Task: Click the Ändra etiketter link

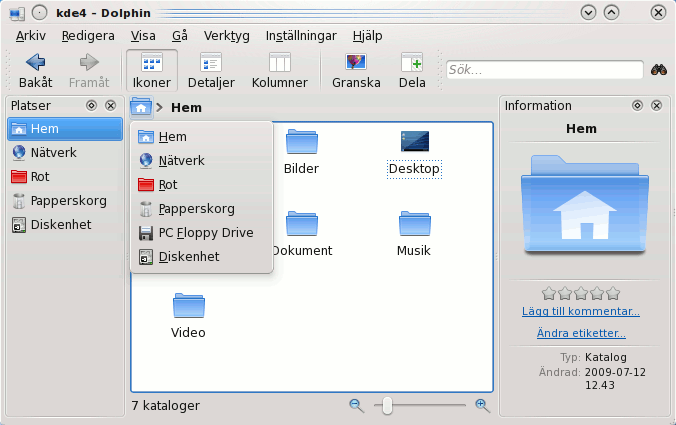Action: 581,333
